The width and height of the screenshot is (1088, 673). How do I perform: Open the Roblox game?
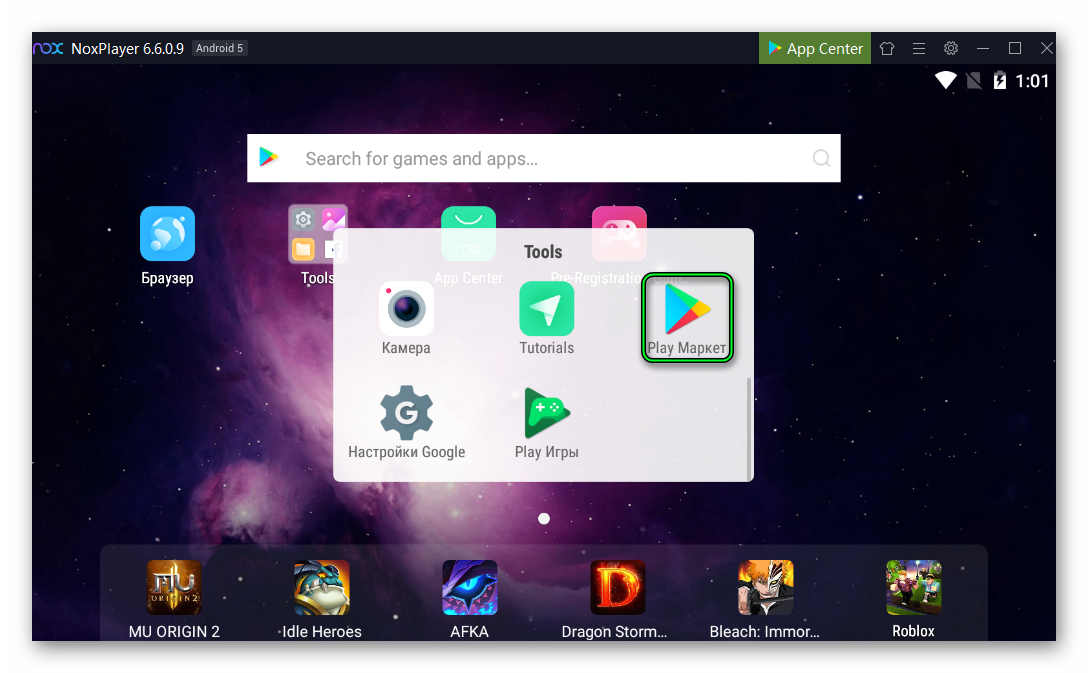click(x=913, y=588)
